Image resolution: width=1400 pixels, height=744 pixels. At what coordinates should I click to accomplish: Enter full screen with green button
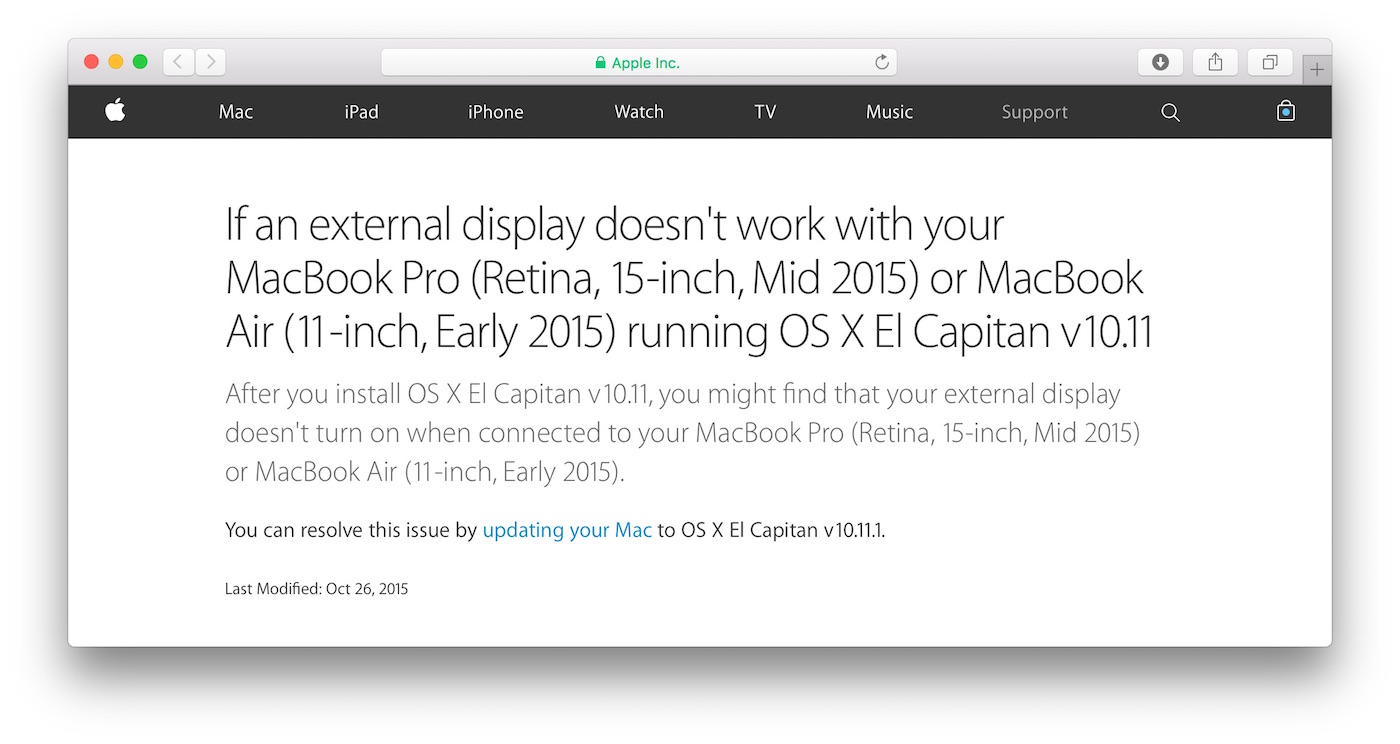pyautogui.click(x=140, y=62)
